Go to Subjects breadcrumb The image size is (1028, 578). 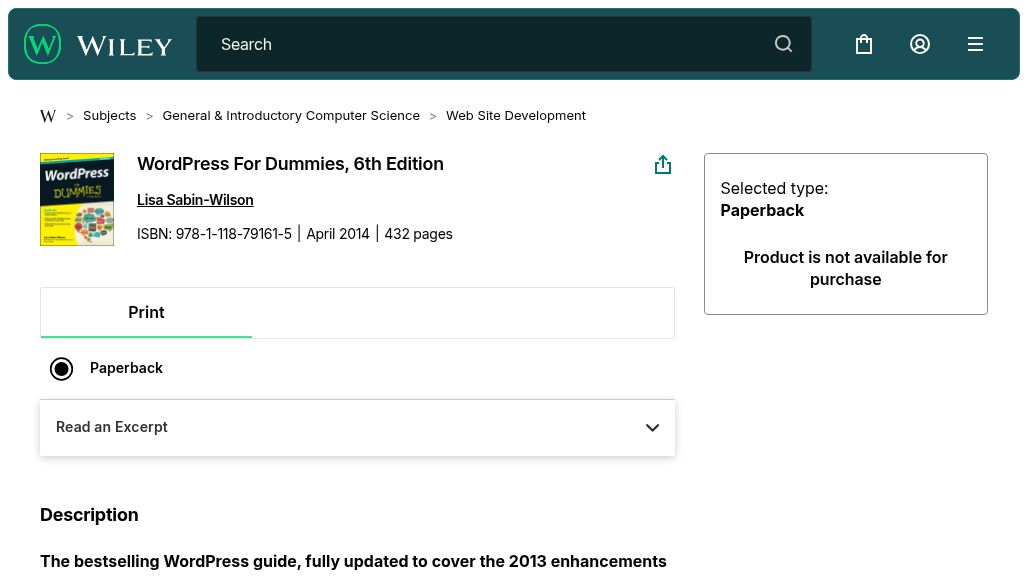(x=109, y=116)
